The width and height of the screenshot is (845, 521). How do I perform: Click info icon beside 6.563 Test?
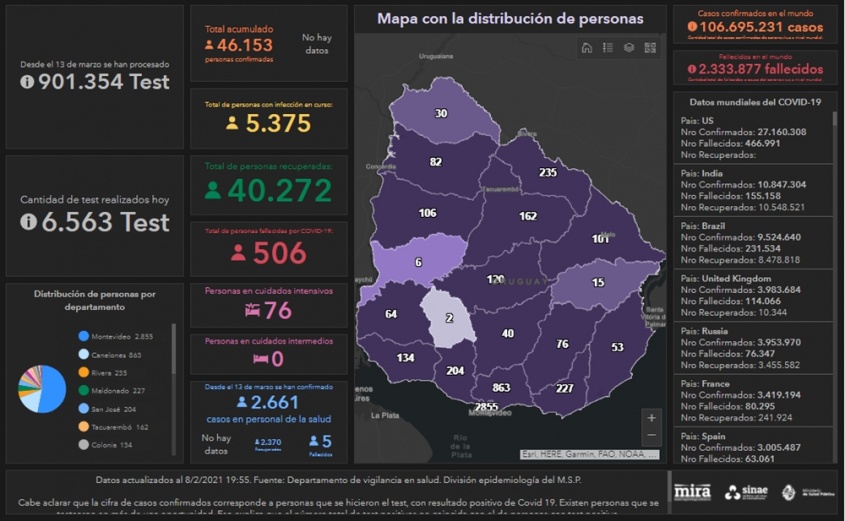tap(28, 222)
